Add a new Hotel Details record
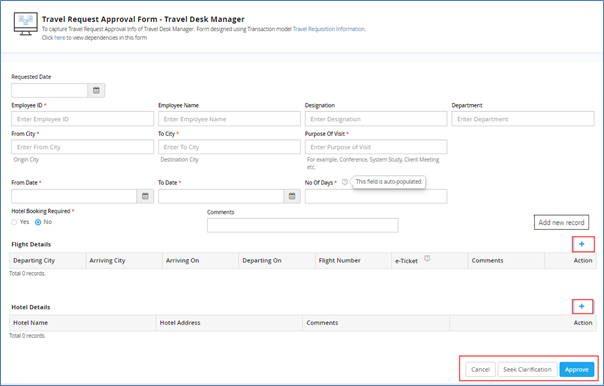604x386 pixels. (582, 307)
